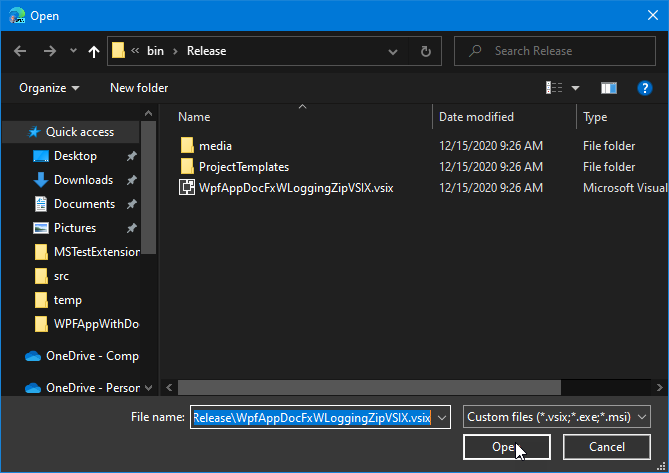The height and width of the screenshot is (473, 669).
Task: Click the date of media folder
Action: pyautogui.click(x=491, y=146)
